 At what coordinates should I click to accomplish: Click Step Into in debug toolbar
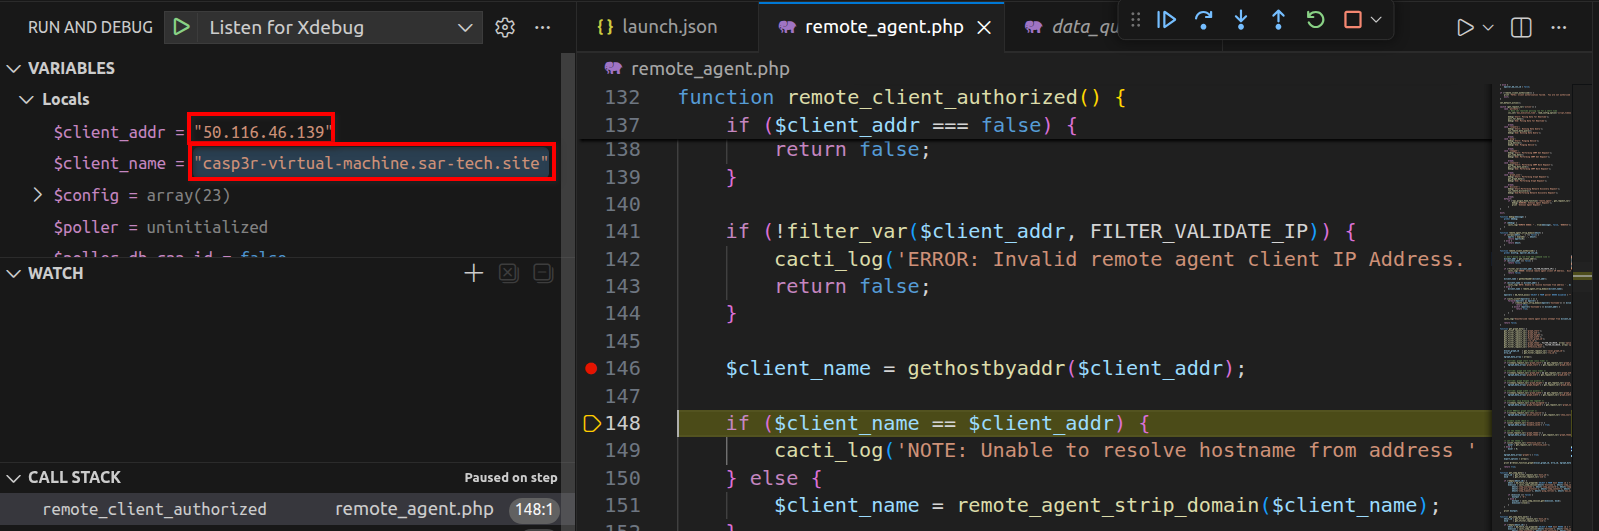[x=1241, y=20]
